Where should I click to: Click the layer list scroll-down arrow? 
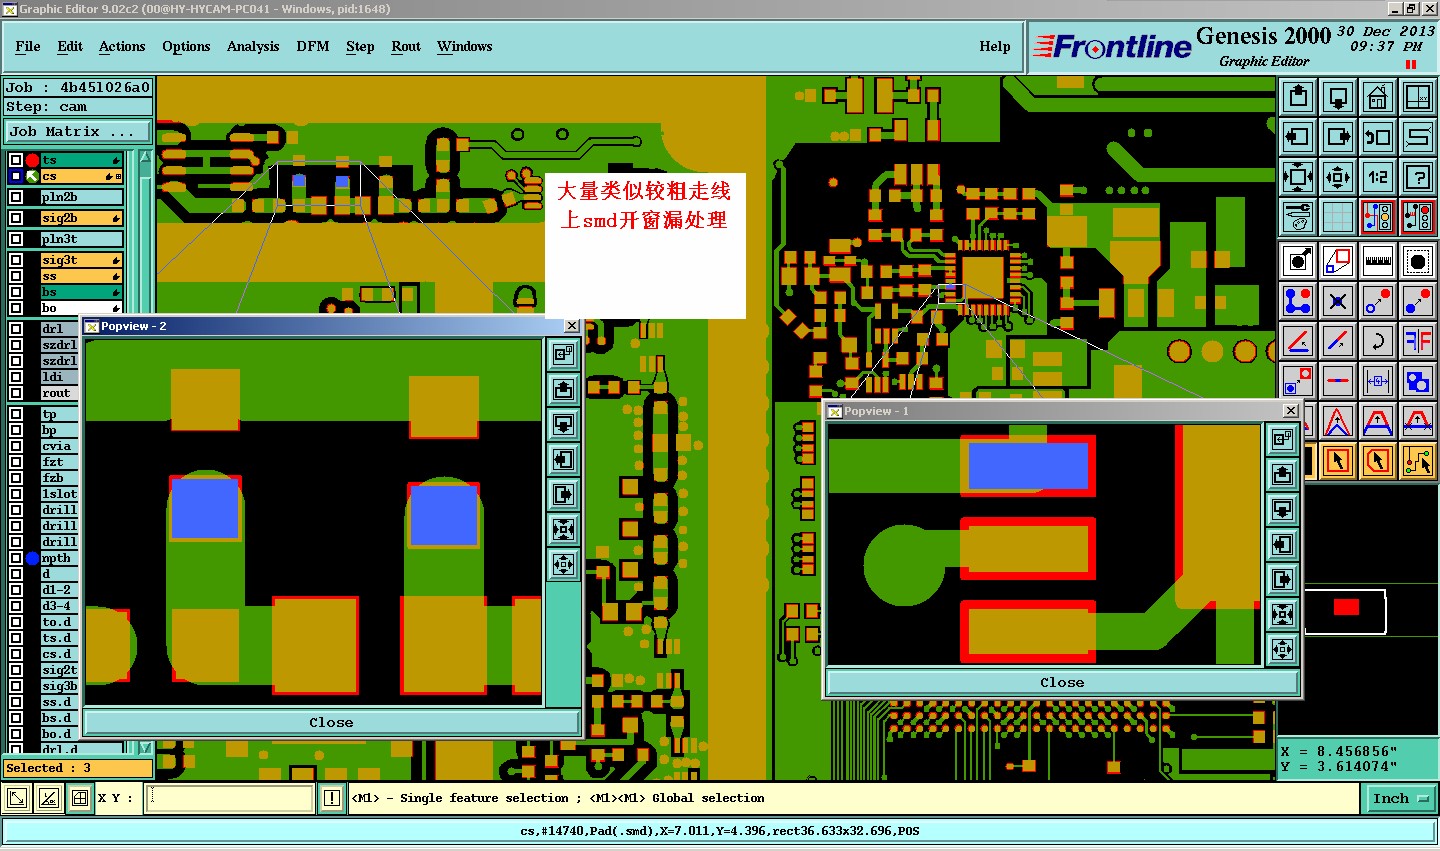pyautogui.click(x=146, y=747)
